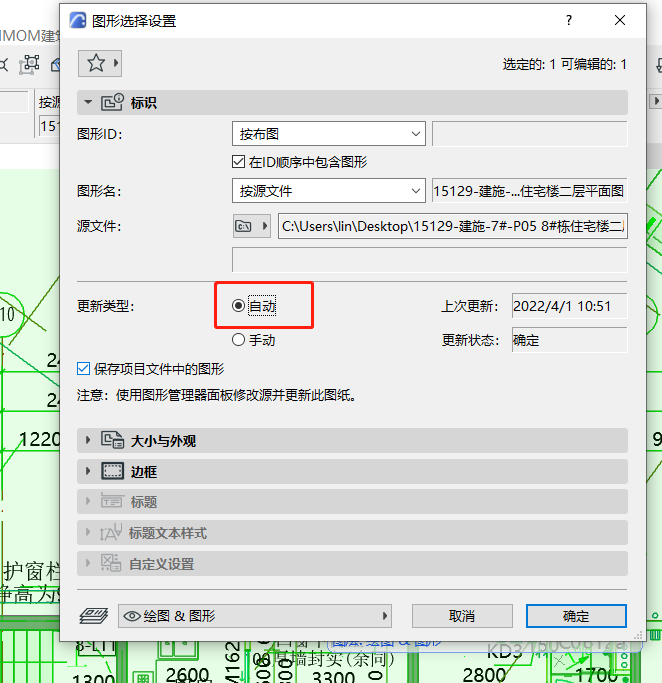
Task: Click the 标题文本样式 panel icon
Action: point(112,533)
